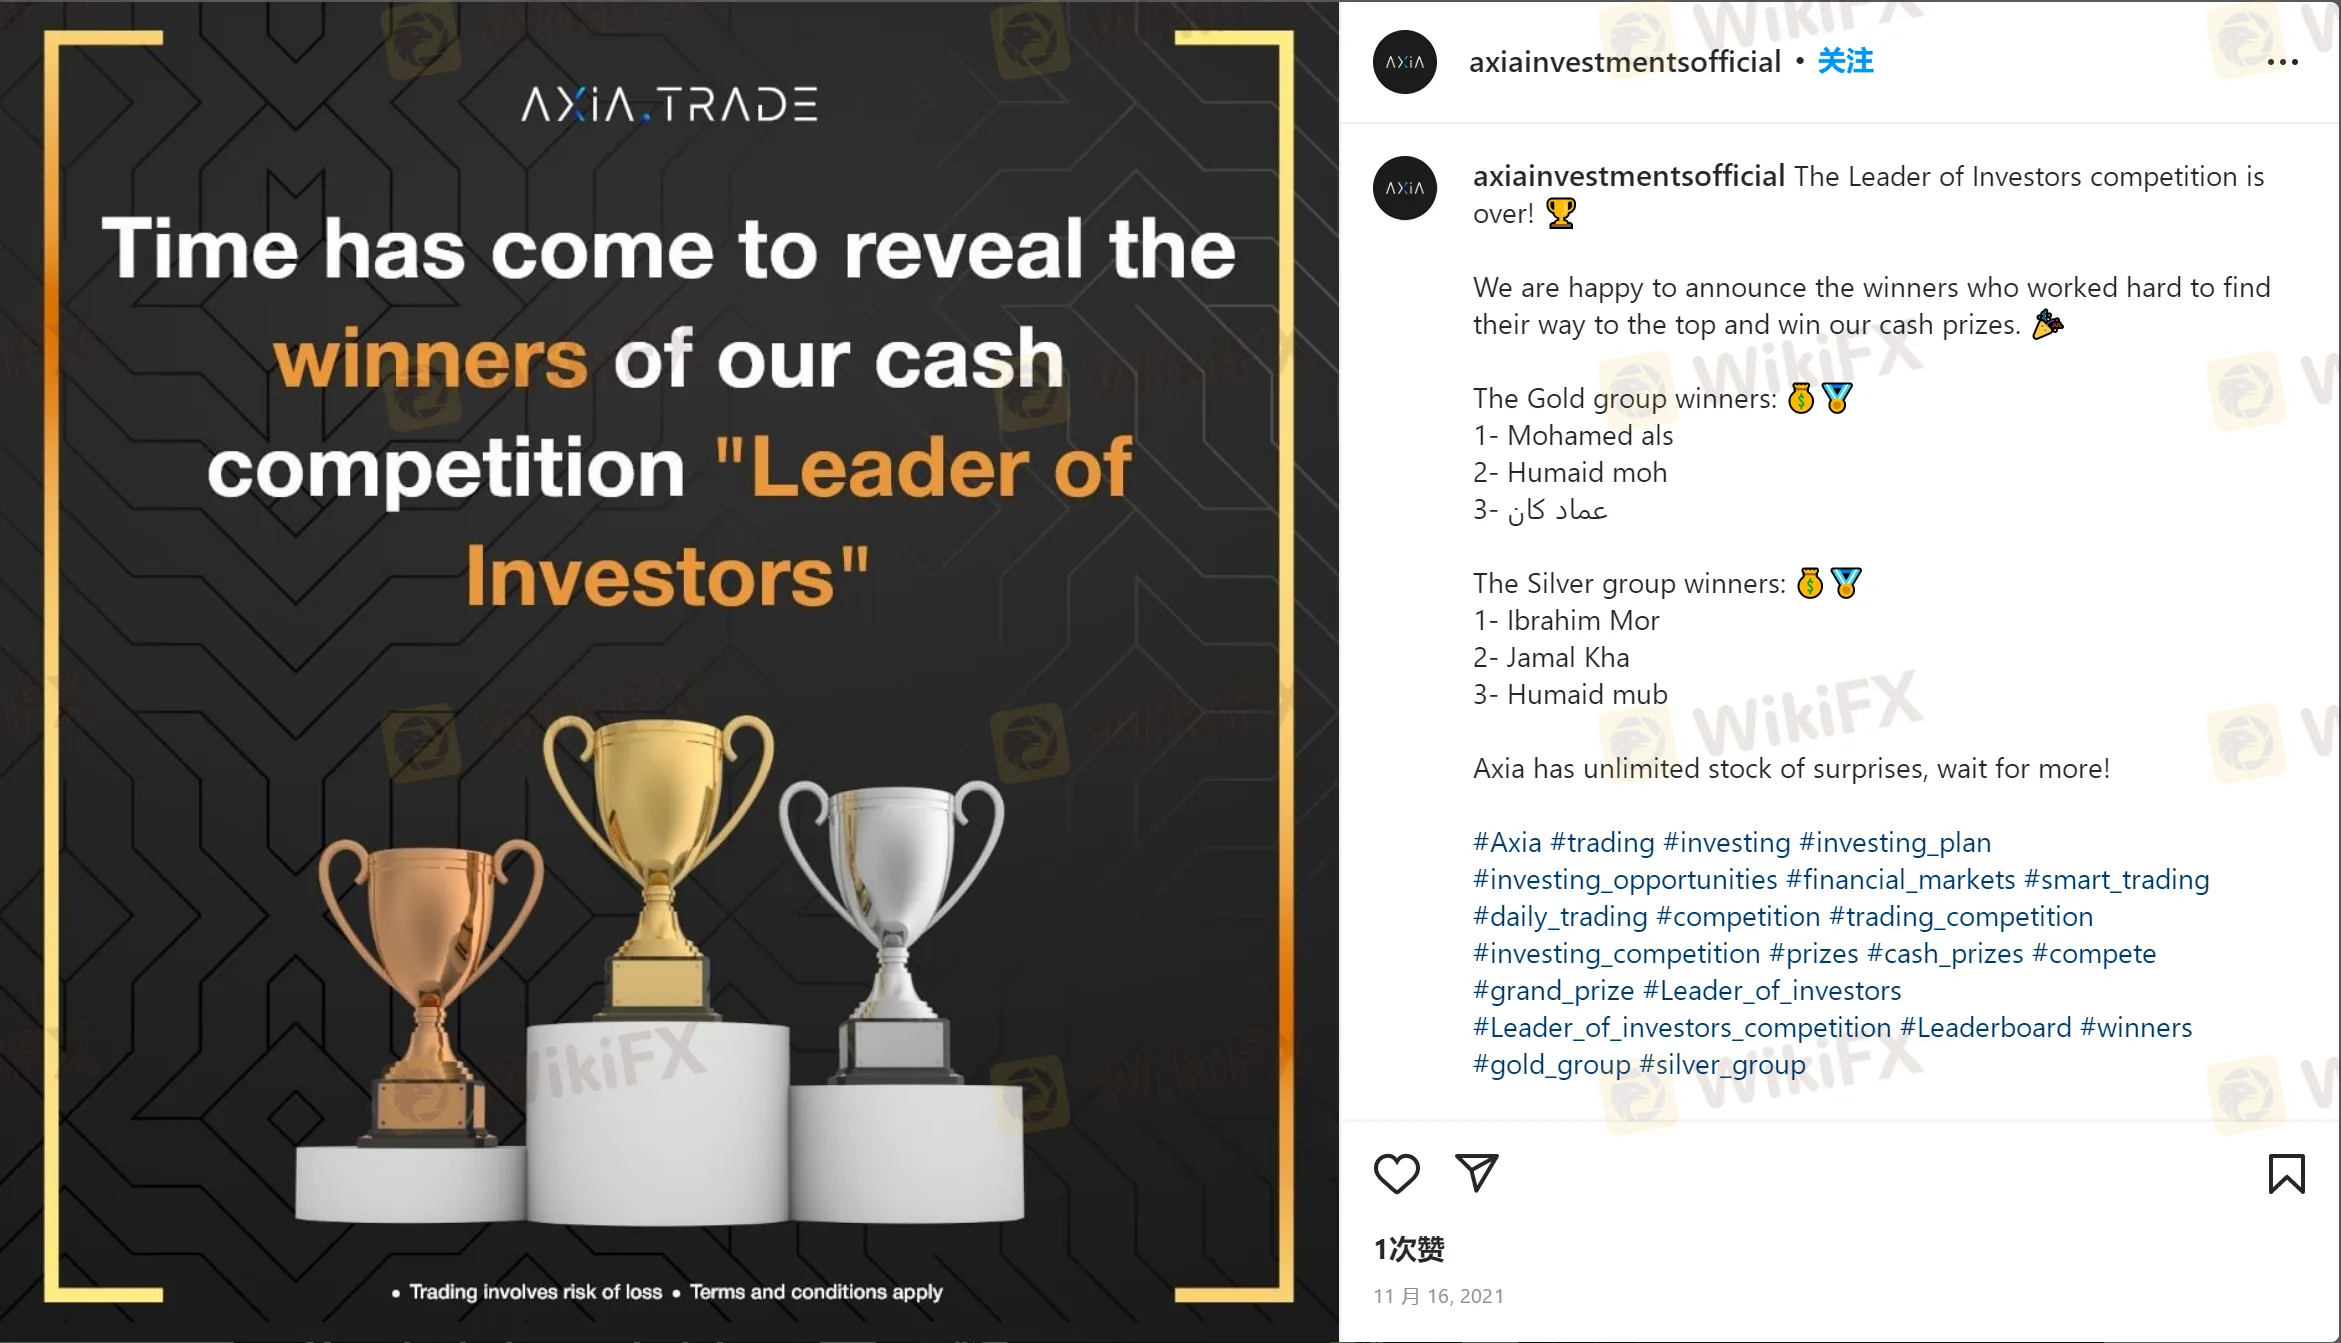This screenshot has width=2341, height=1343.
Task: Open the axiainvestmentsofficial username in the caption
Action: point(1628,177)
